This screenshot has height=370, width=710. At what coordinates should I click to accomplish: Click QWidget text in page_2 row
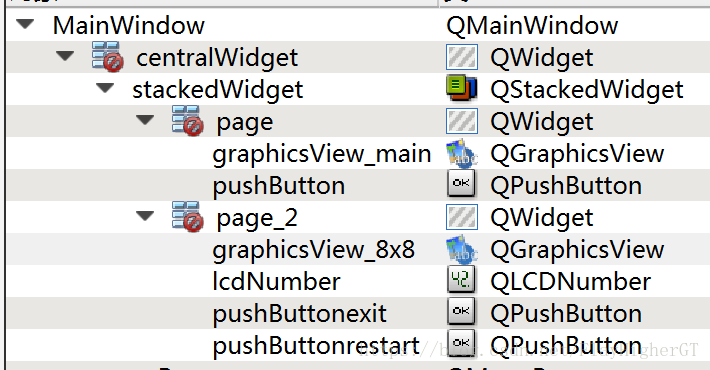[542, 218]
